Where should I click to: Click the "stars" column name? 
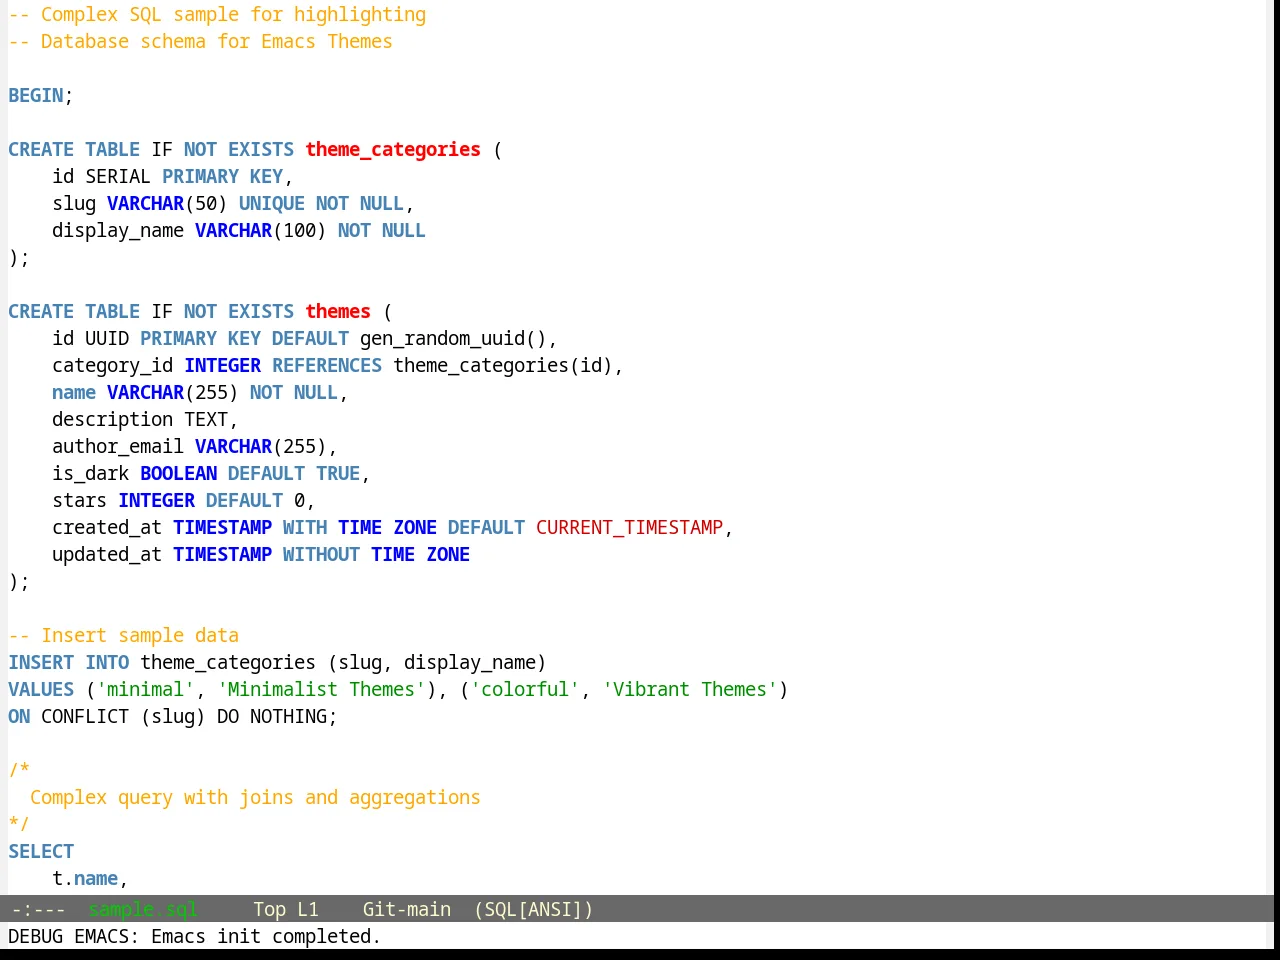(80, 500)
